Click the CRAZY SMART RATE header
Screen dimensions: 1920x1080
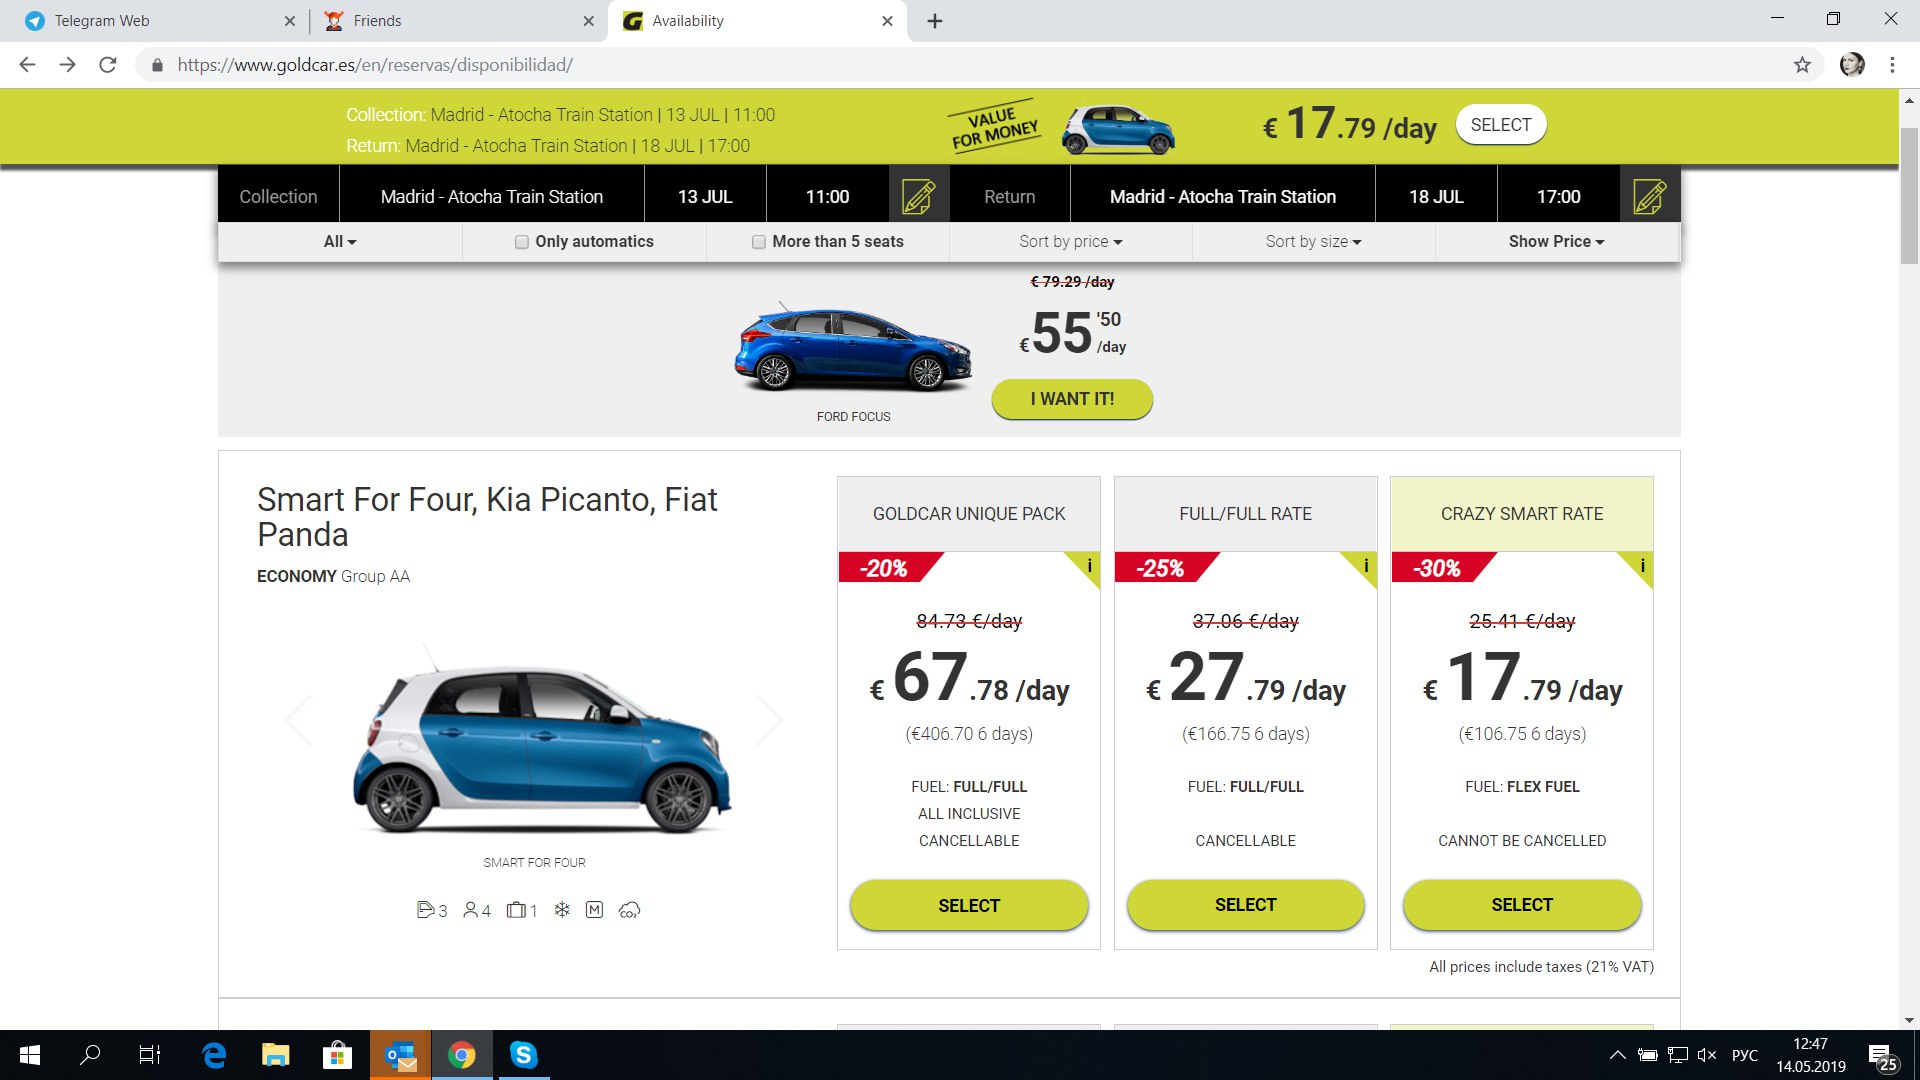click(x=1522, y=514)
